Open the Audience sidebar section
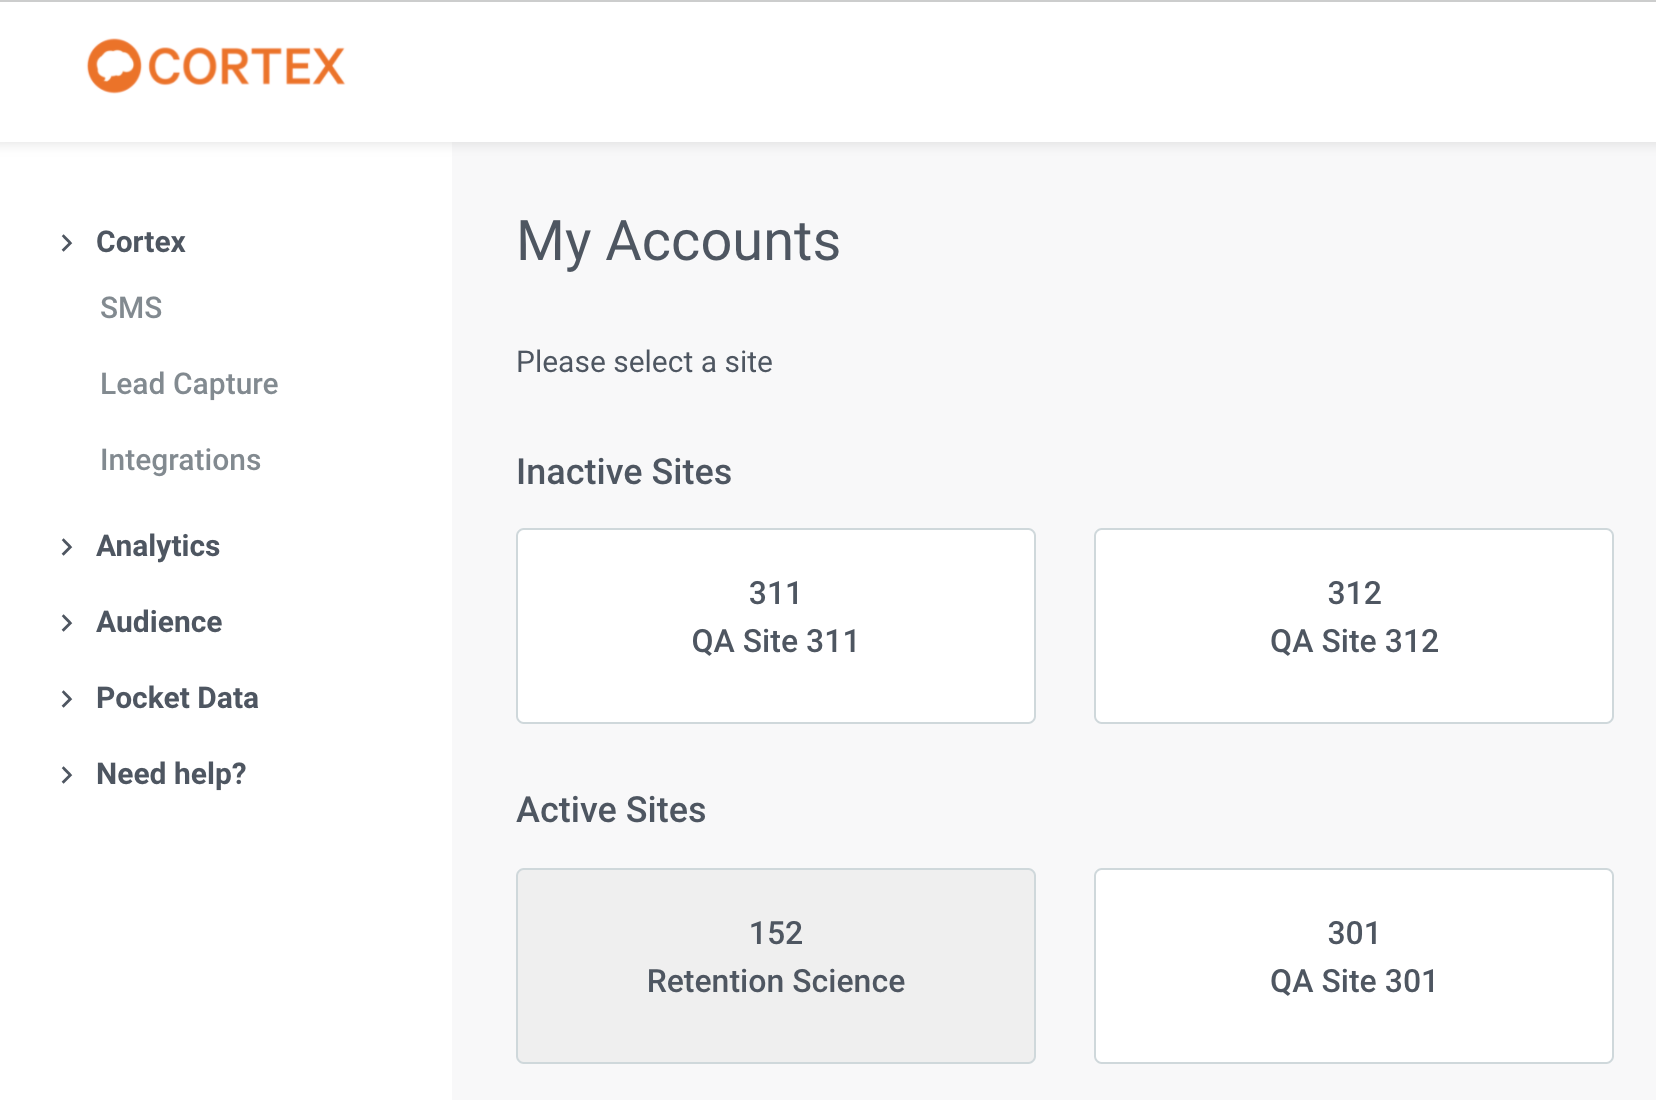Viewport: 1656px width, 1100px height. click(x=159, y=622)
